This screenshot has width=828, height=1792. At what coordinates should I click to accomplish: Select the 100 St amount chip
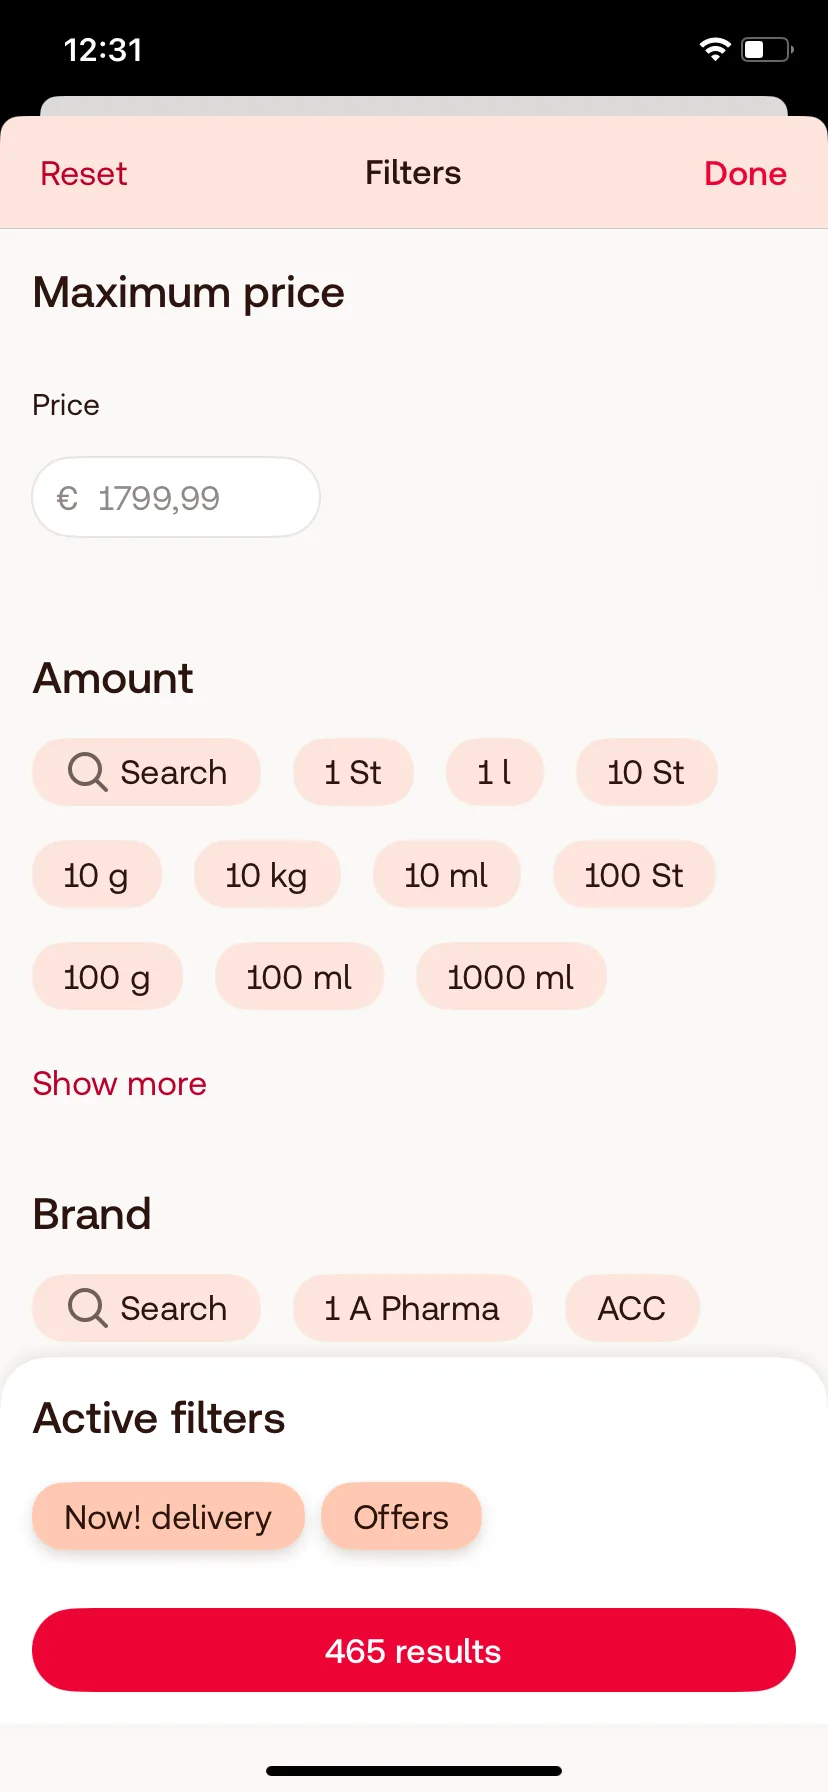pos(634,875)
